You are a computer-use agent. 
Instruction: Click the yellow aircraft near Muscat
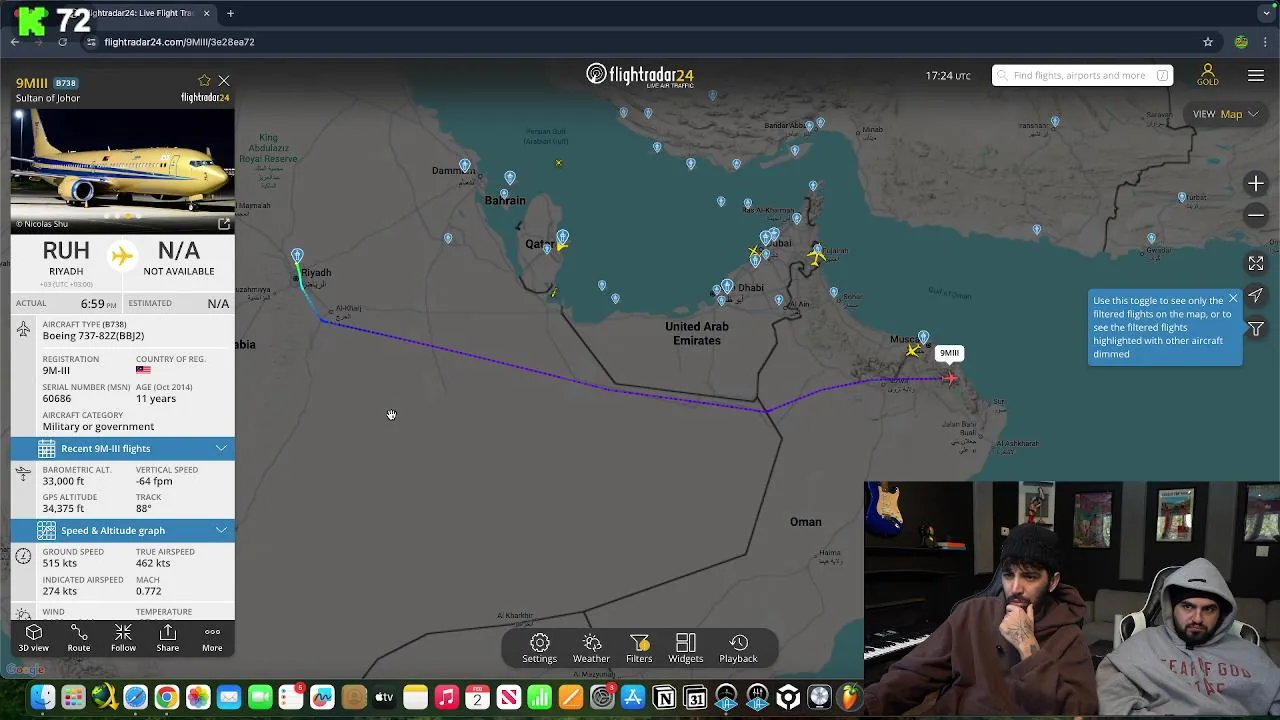pos(912,350)
